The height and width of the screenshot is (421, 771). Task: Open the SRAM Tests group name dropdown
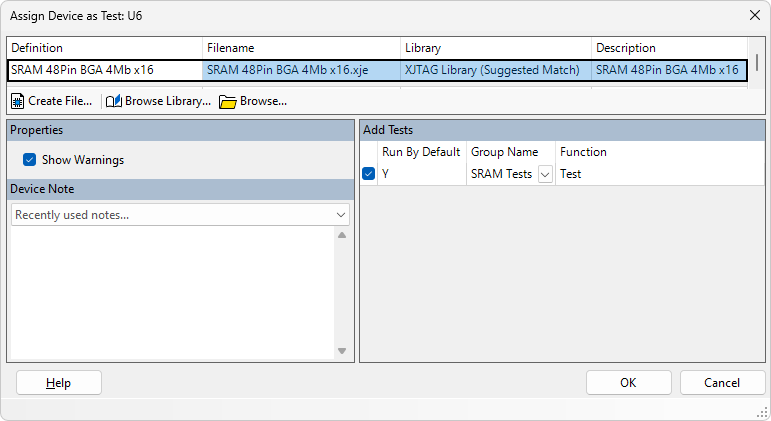(x=545, y=174)
